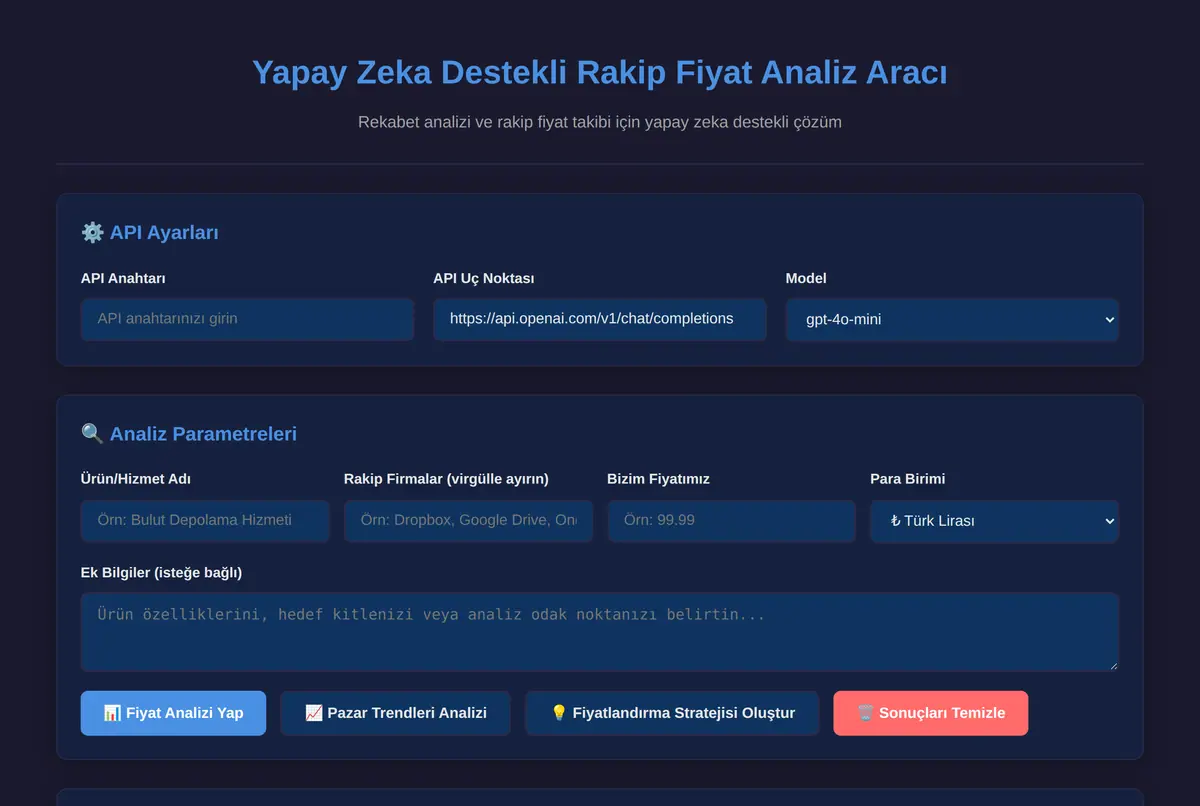
Task: Click the Model label
Action: click(806, 278)
